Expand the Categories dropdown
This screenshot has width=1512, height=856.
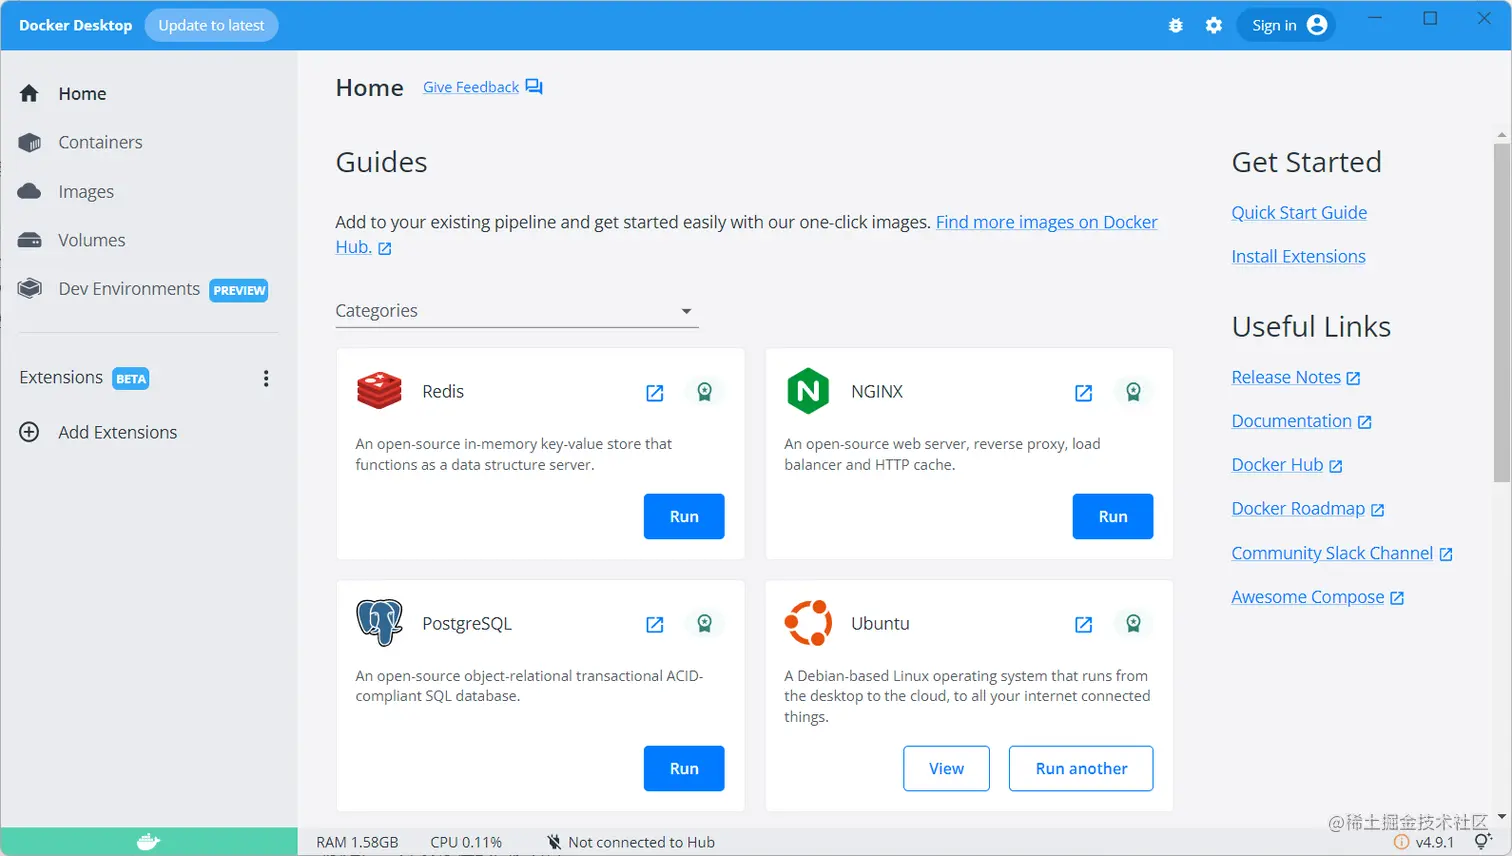[517, 311]
